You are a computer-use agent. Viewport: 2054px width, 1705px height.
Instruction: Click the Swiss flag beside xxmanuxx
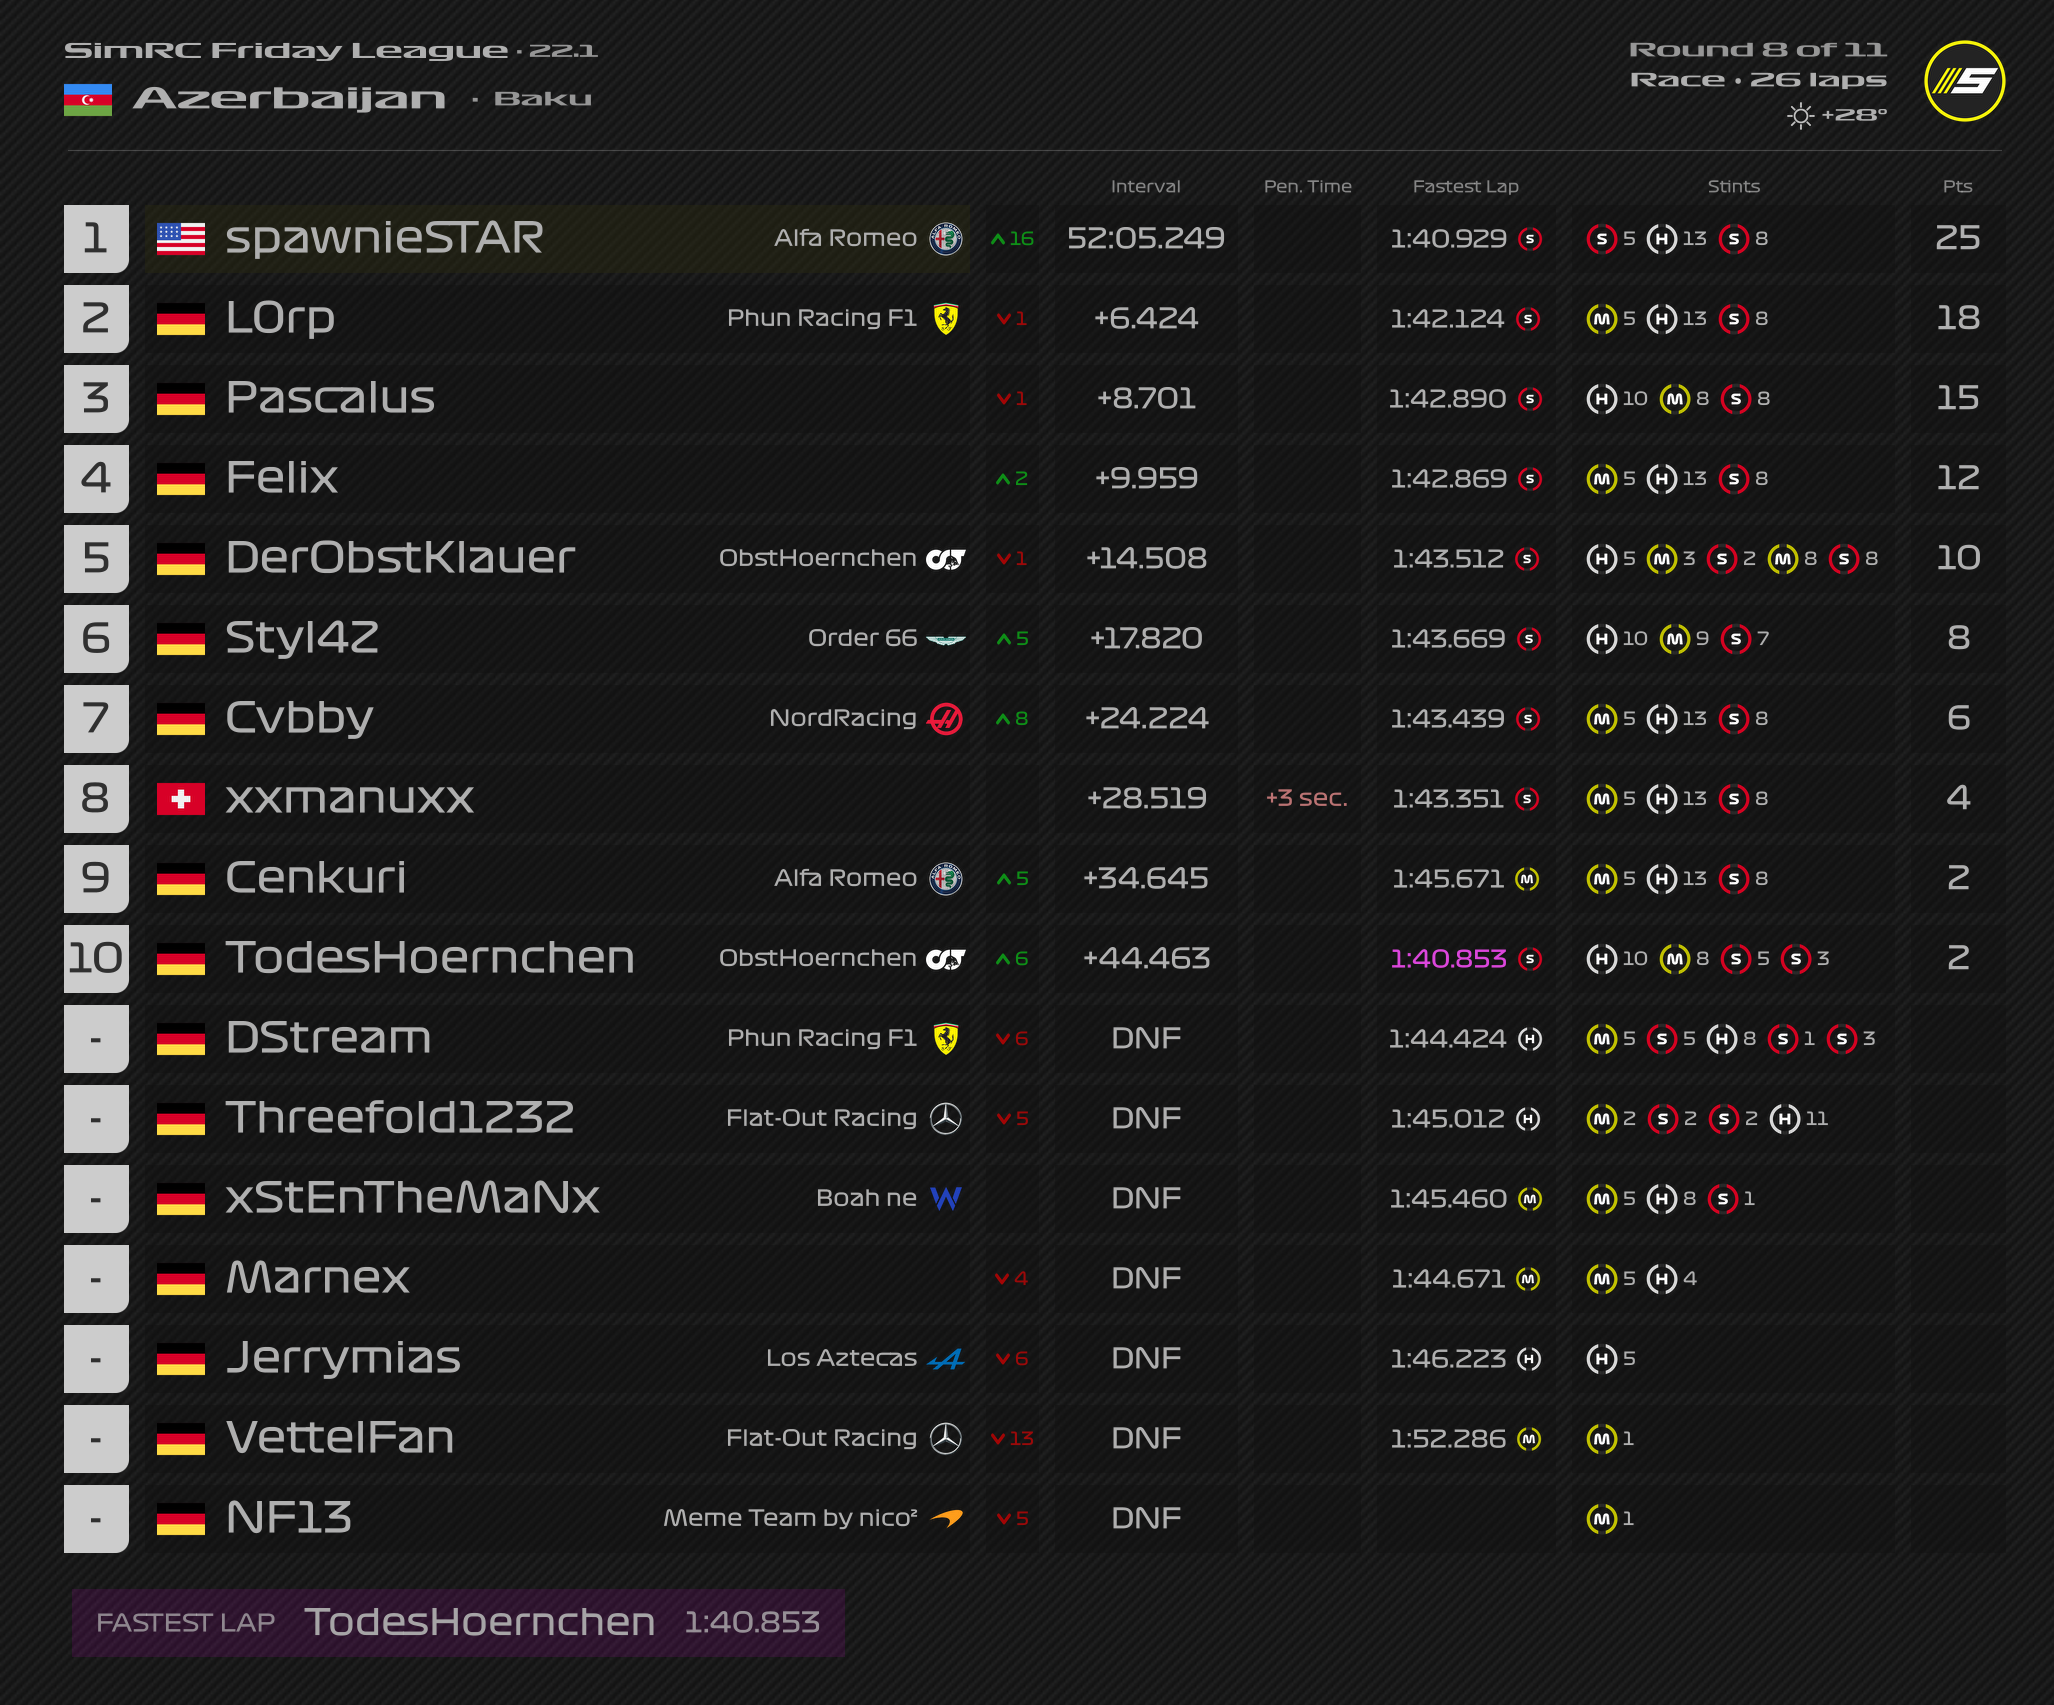click(181, 799)
